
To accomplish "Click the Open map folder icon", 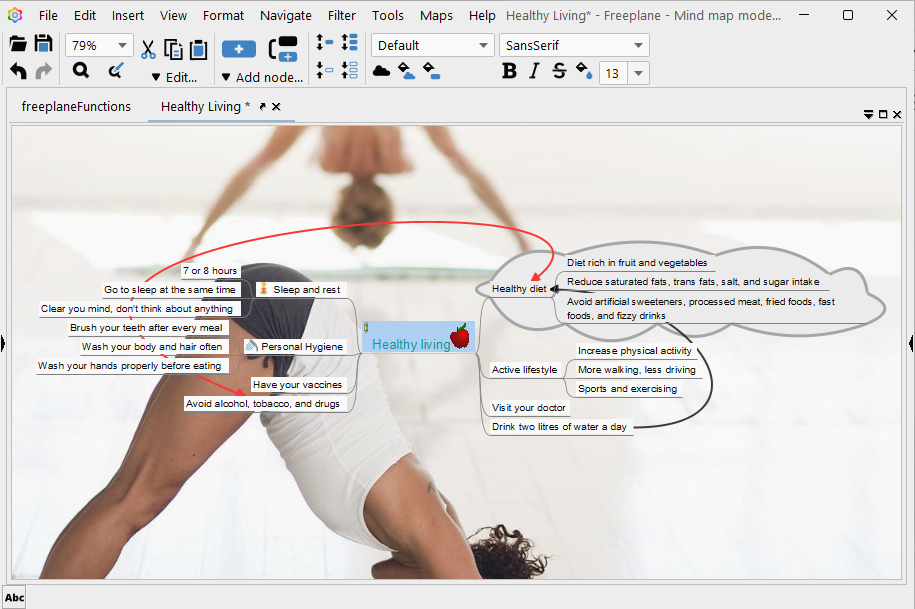I will 18,44.
